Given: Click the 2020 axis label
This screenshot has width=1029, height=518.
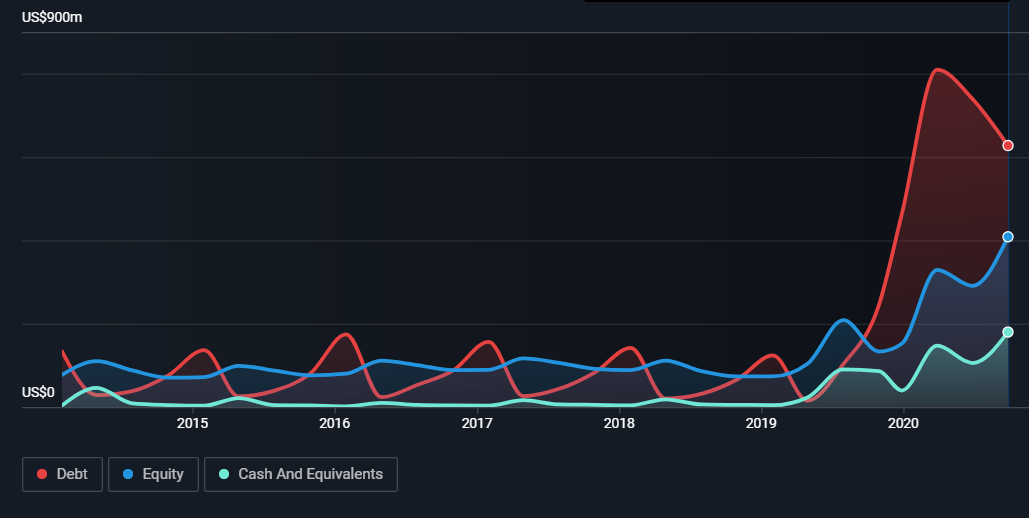Looking at the screenshot, I should coord(904,423).
